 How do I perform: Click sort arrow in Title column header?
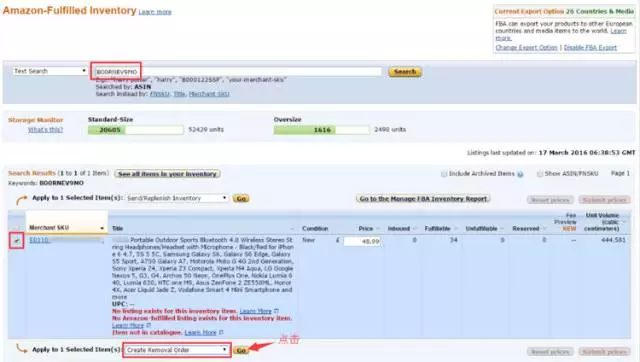(x=292, y=229)
